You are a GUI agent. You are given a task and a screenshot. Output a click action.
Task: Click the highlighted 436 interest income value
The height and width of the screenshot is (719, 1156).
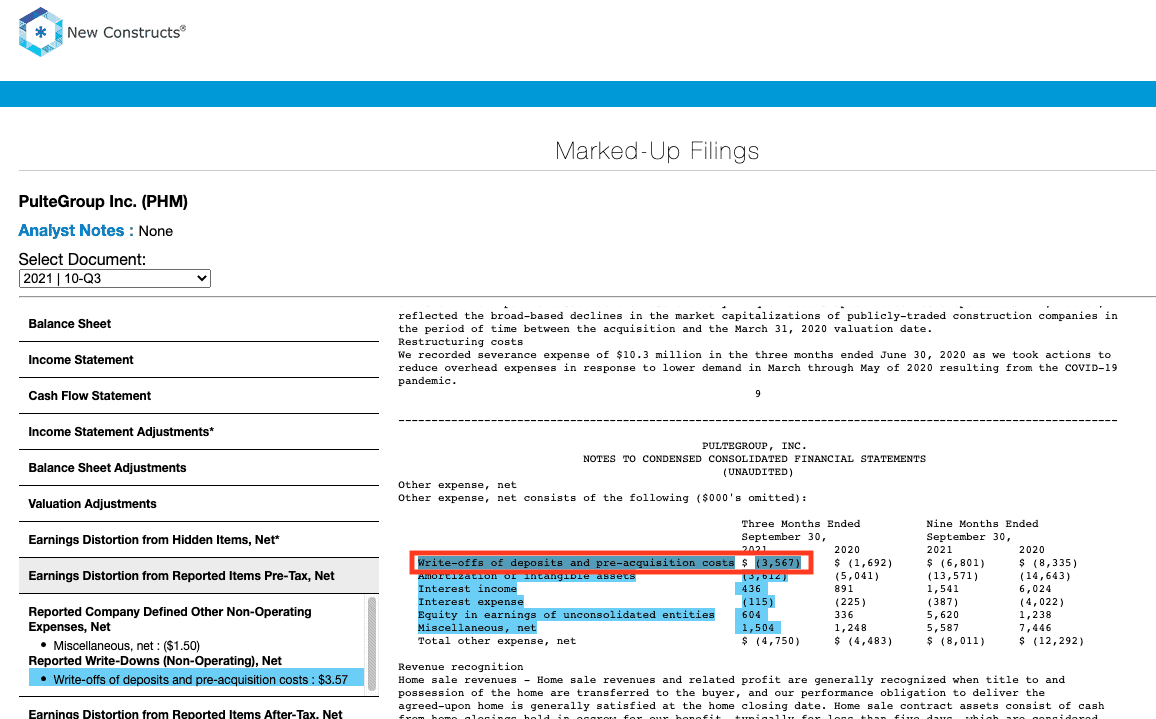[x=751, y=589]
